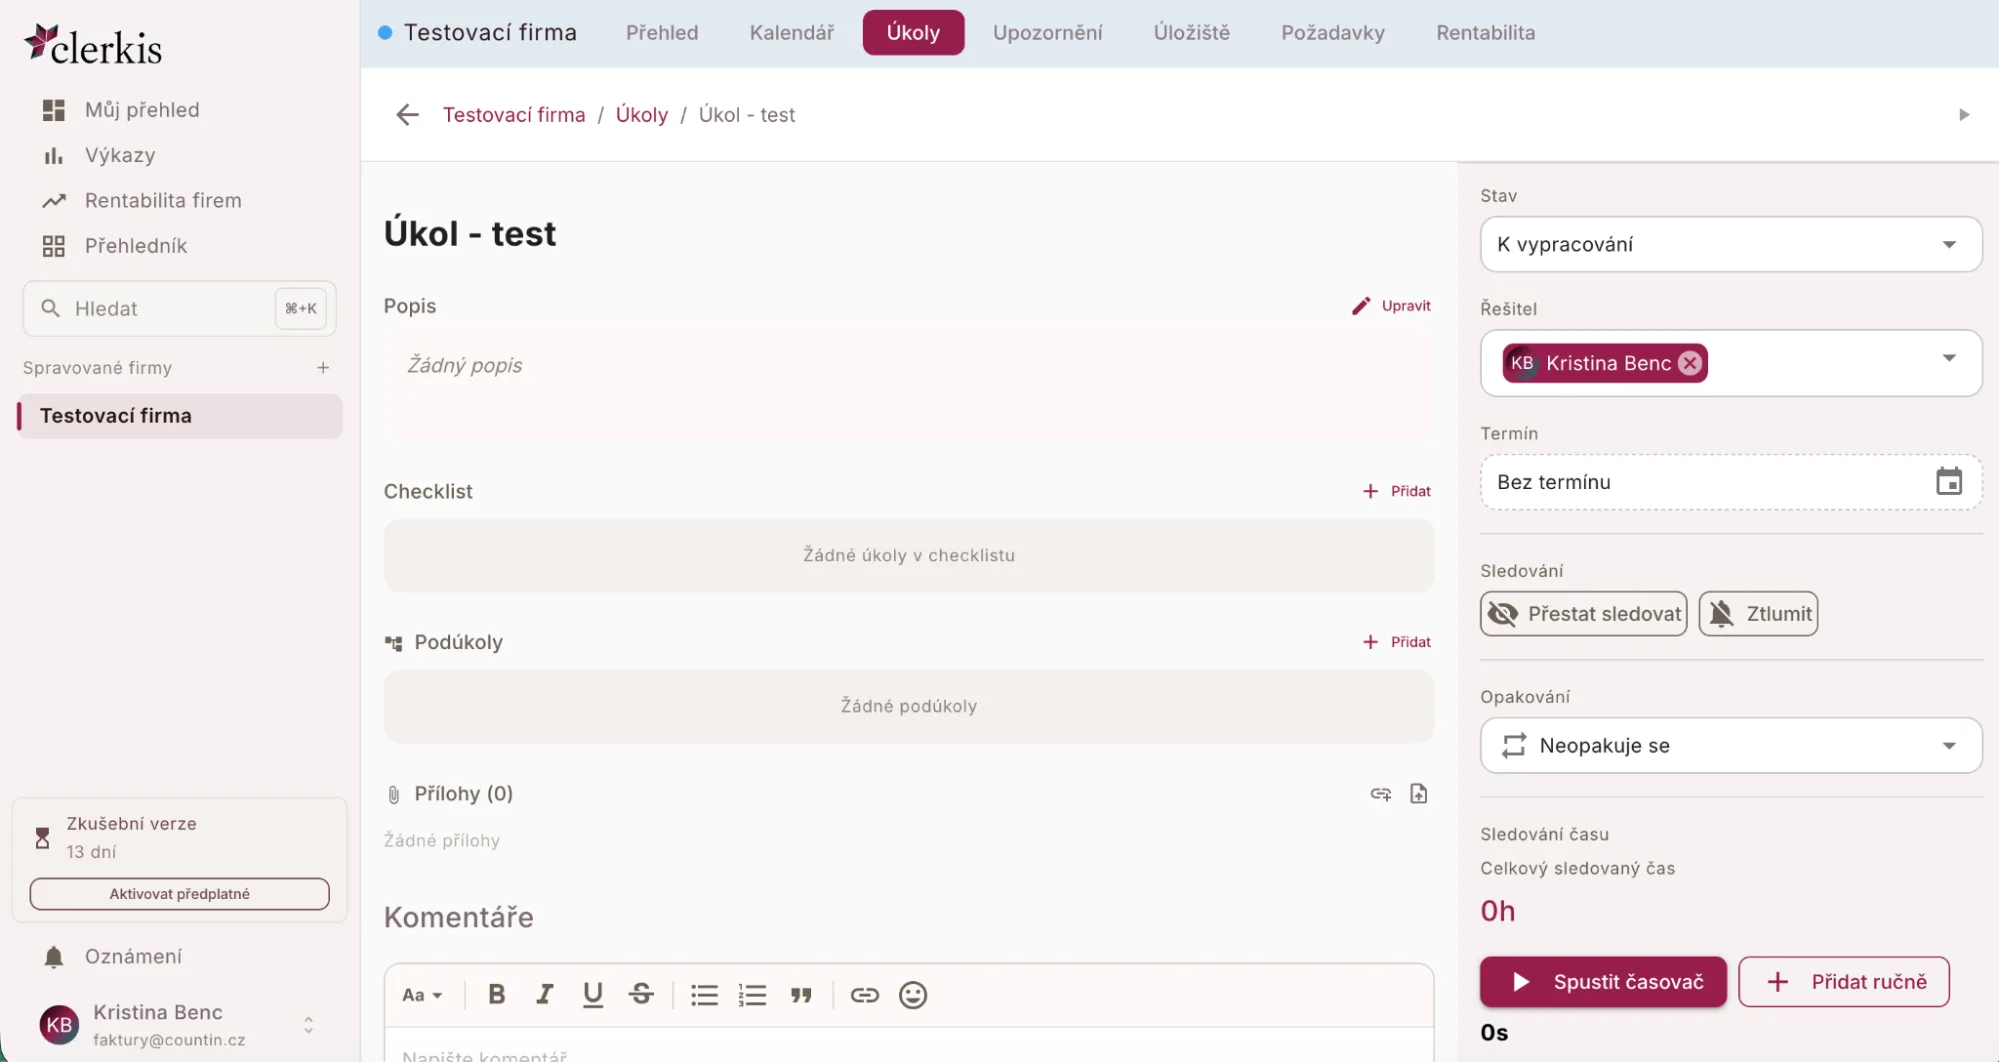Remove Kristina Benc from Řešitel
Screen dimensions: 1999x1062
pyautogui.click(x=1689, y=363)
